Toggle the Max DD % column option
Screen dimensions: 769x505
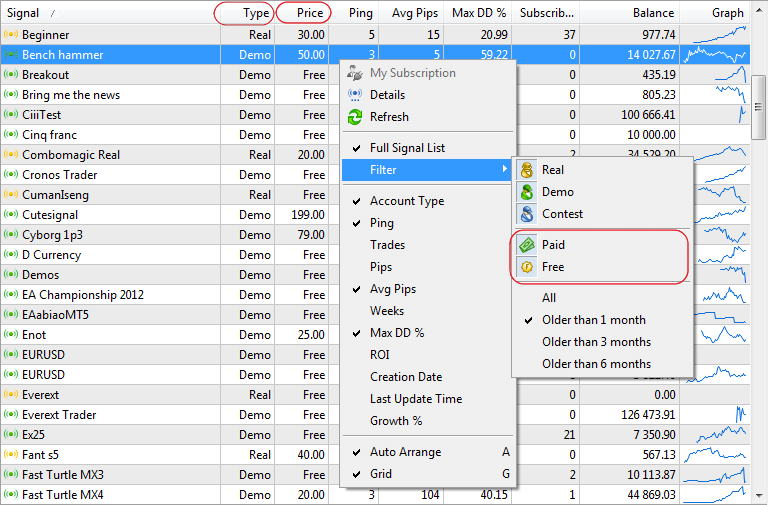(x=428, y=333)
